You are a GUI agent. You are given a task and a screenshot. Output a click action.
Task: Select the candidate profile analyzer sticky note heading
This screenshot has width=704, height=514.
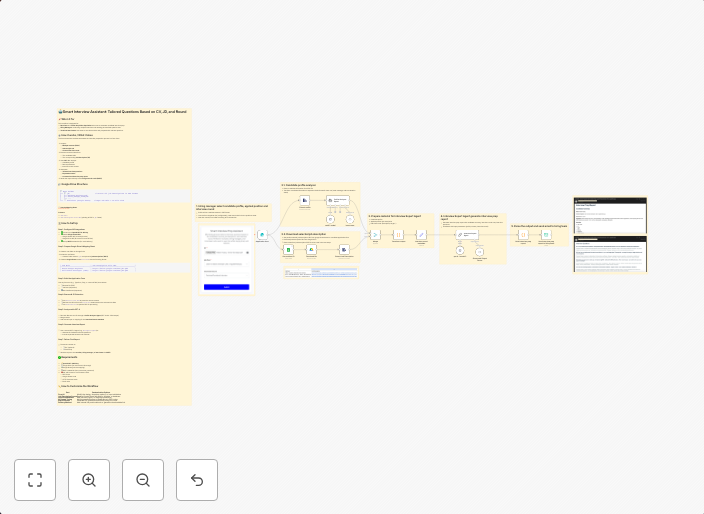click(299, 185)
